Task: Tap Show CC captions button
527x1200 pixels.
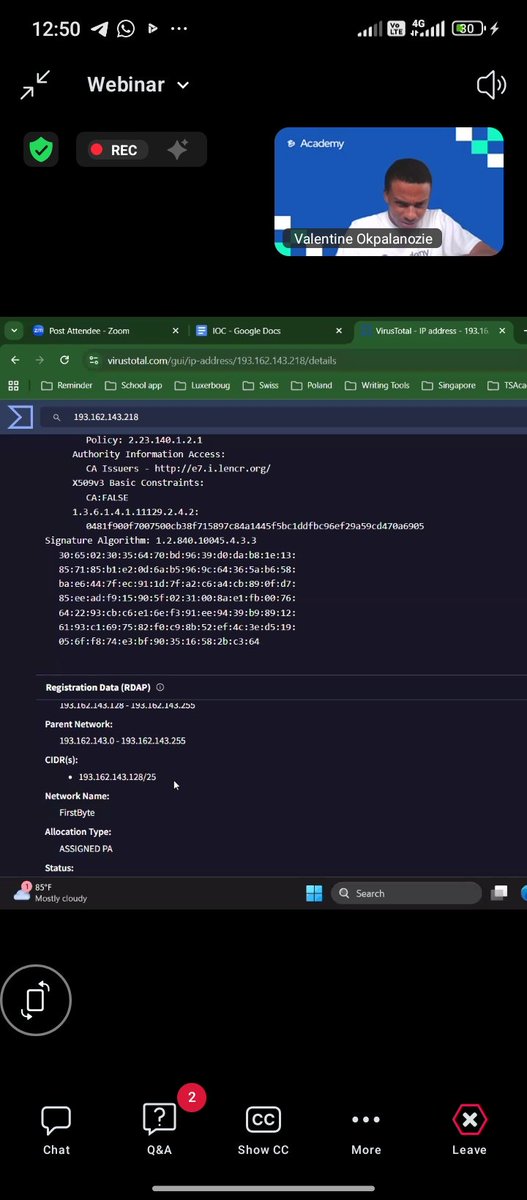Action: coord(263,1130)
